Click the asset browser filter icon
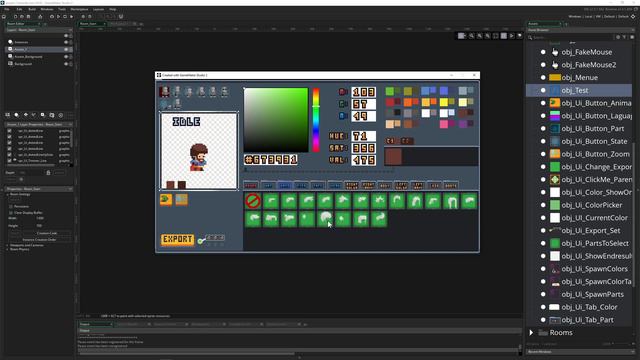Screen dimensions: 640x360 [624, 37]
